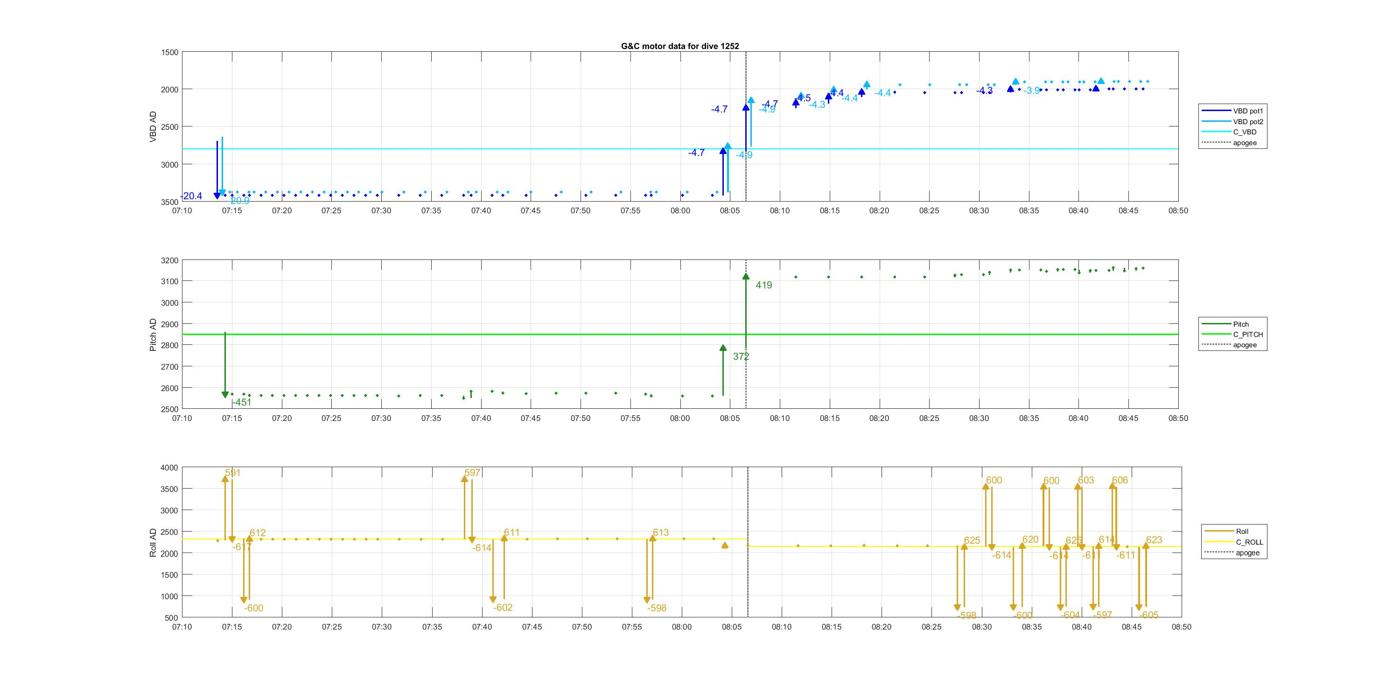
Task: Click the '2600' tick on Pitch axis
Action: click(x=169, y=388)
